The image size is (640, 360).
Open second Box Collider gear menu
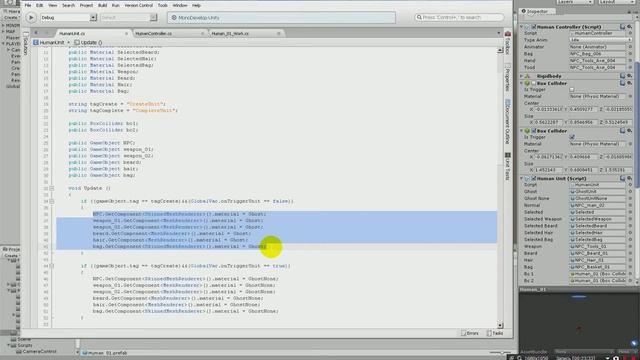pos(630,131)
